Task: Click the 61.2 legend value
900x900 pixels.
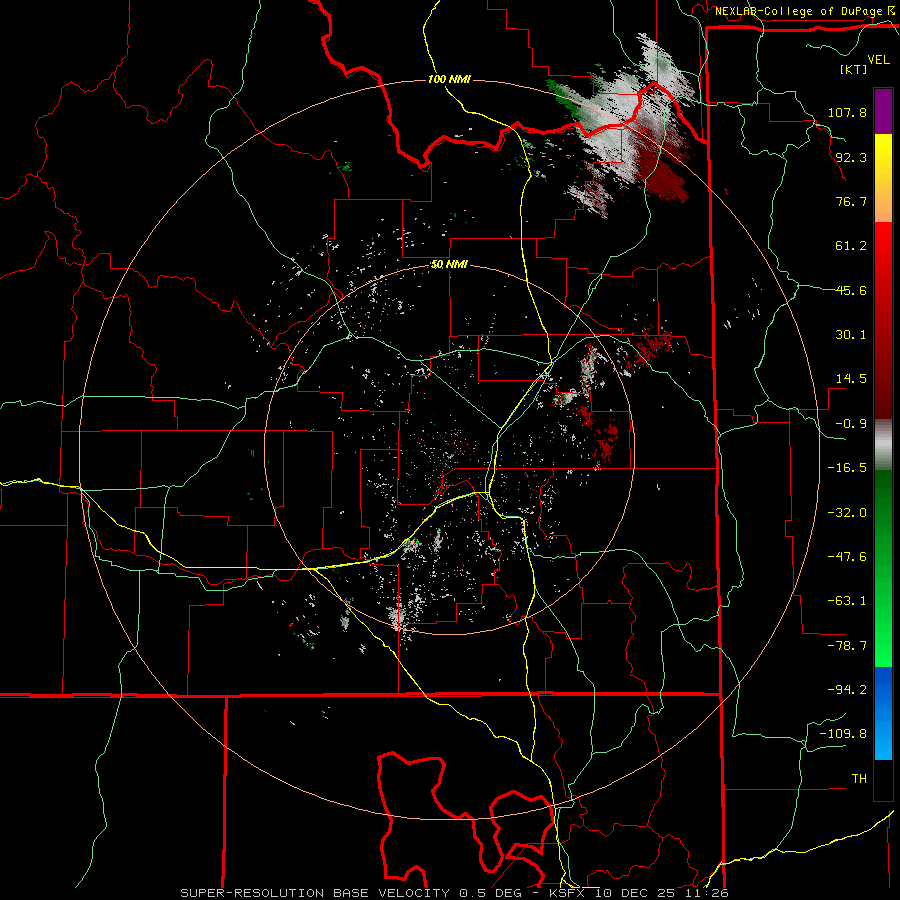Action: tap(851, 246)
